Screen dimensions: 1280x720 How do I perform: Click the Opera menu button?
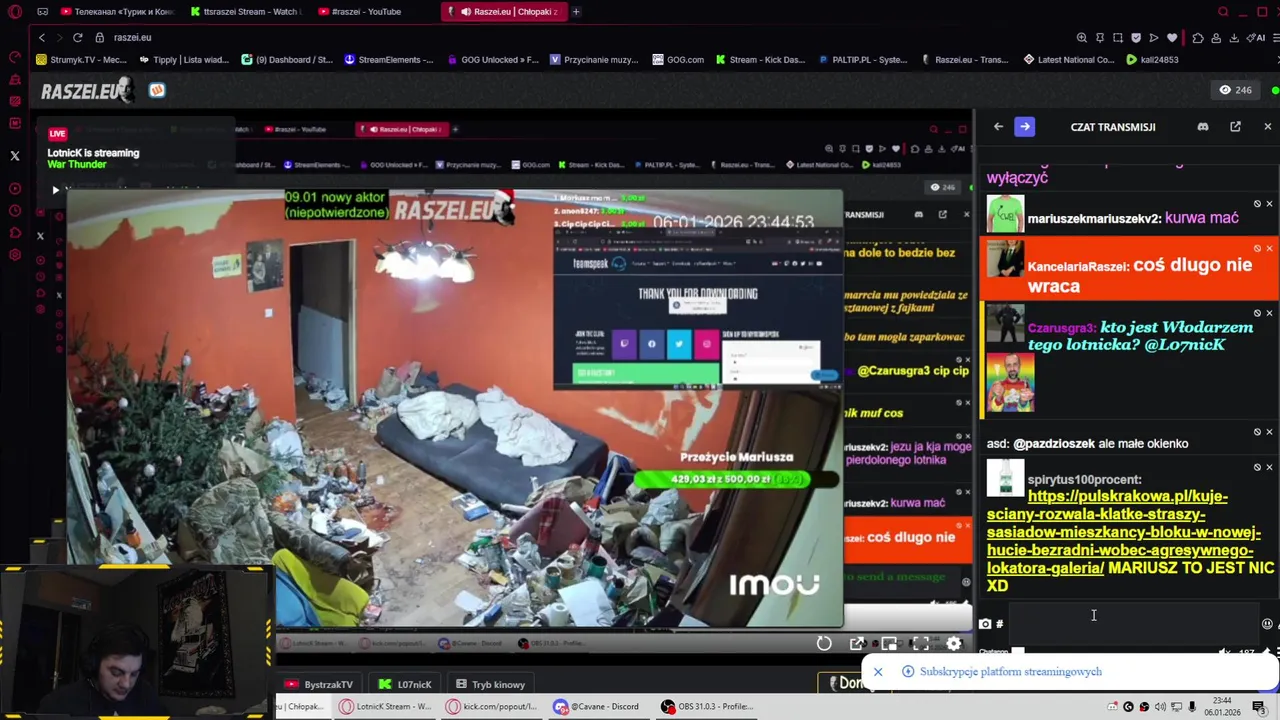(x=15, y=12)
